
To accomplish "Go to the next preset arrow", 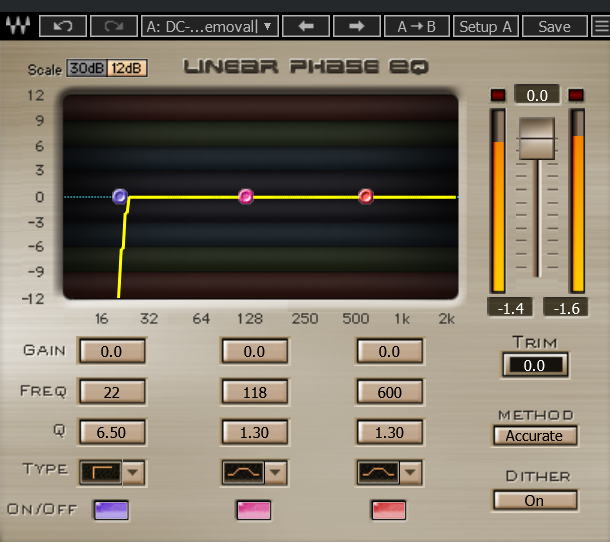I will [x=357, y=26].
